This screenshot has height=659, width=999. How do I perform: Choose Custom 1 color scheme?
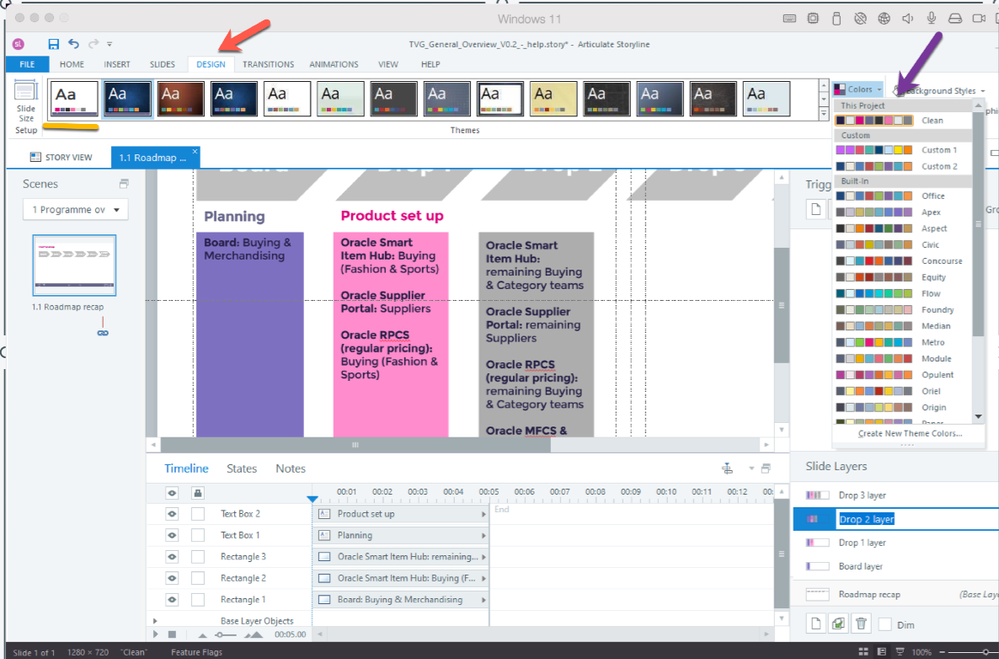(903, 150)
